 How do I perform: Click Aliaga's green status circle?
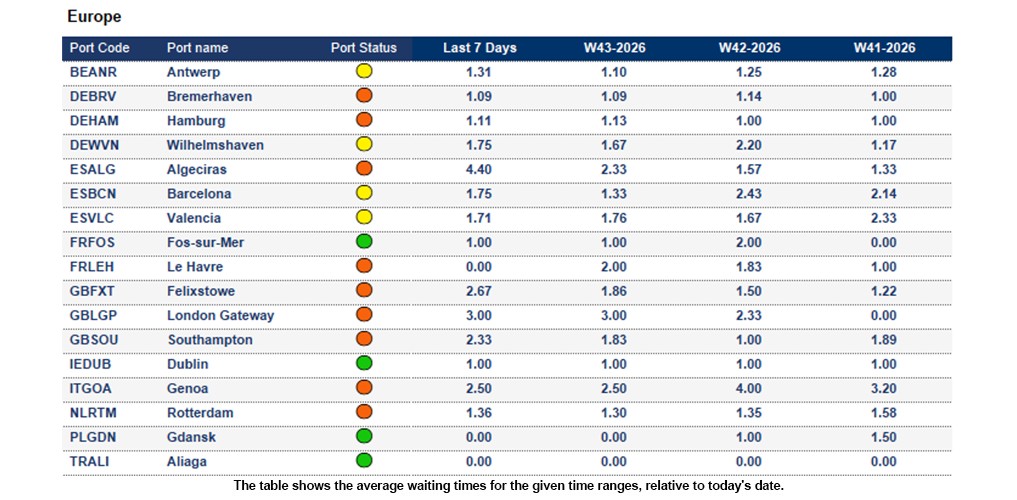coord(364,460)
